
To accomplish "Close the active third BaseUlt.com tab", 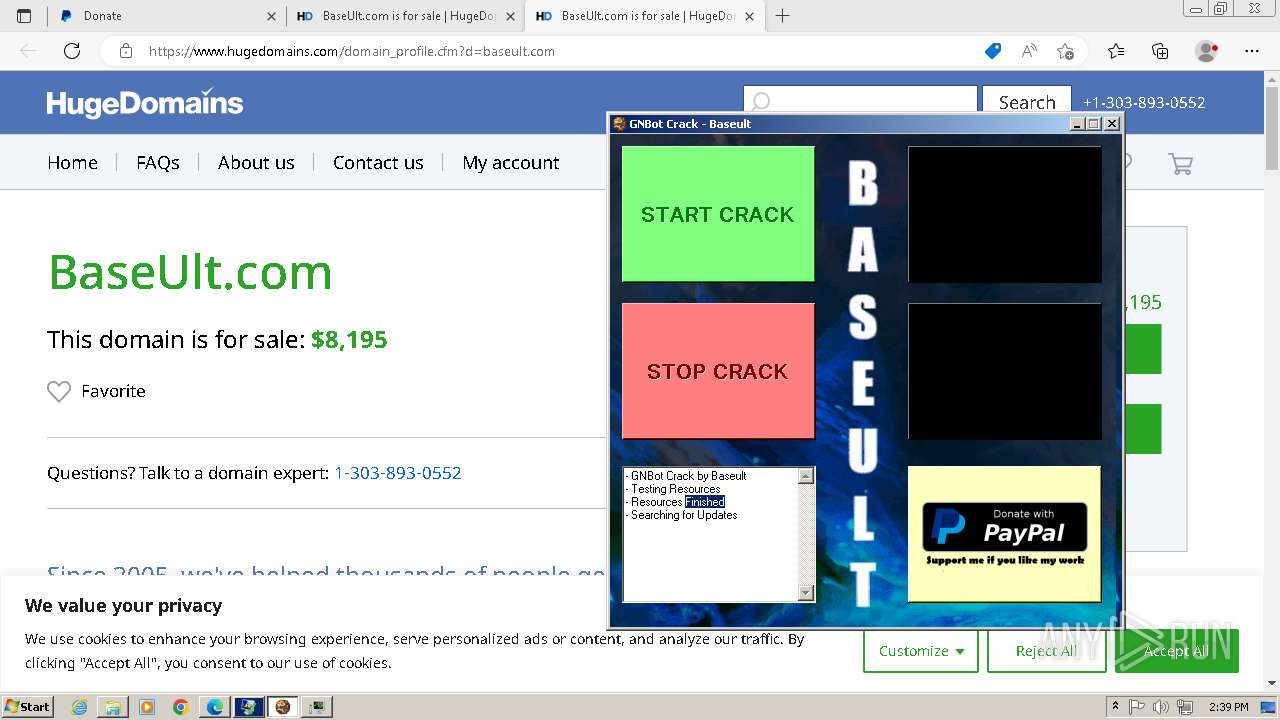I will click(x=749, y=16).
